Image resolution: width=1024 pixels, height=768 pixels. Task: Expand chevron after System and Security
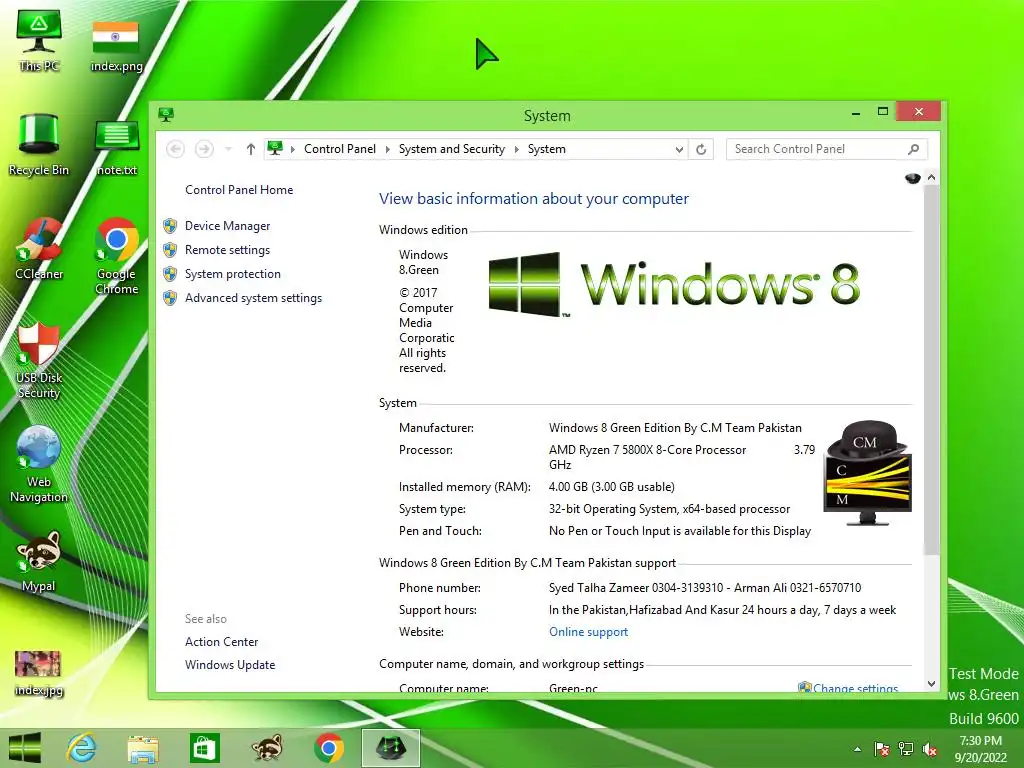pos(517,149)
